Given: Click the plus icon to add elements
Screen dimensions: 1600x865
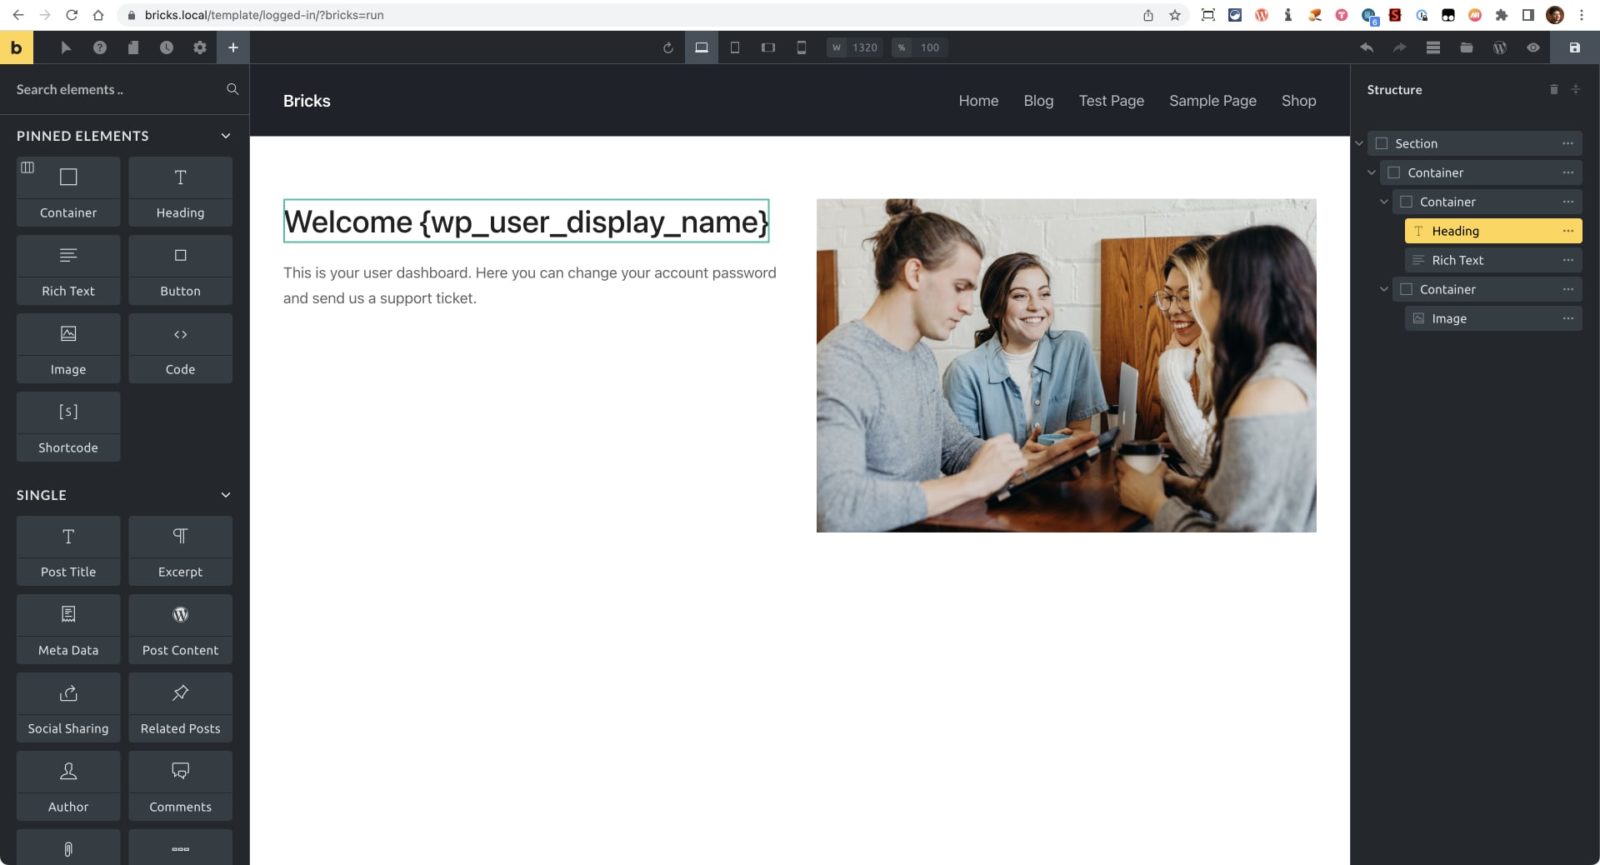Looking at the screenshot, I should point(233,48).
